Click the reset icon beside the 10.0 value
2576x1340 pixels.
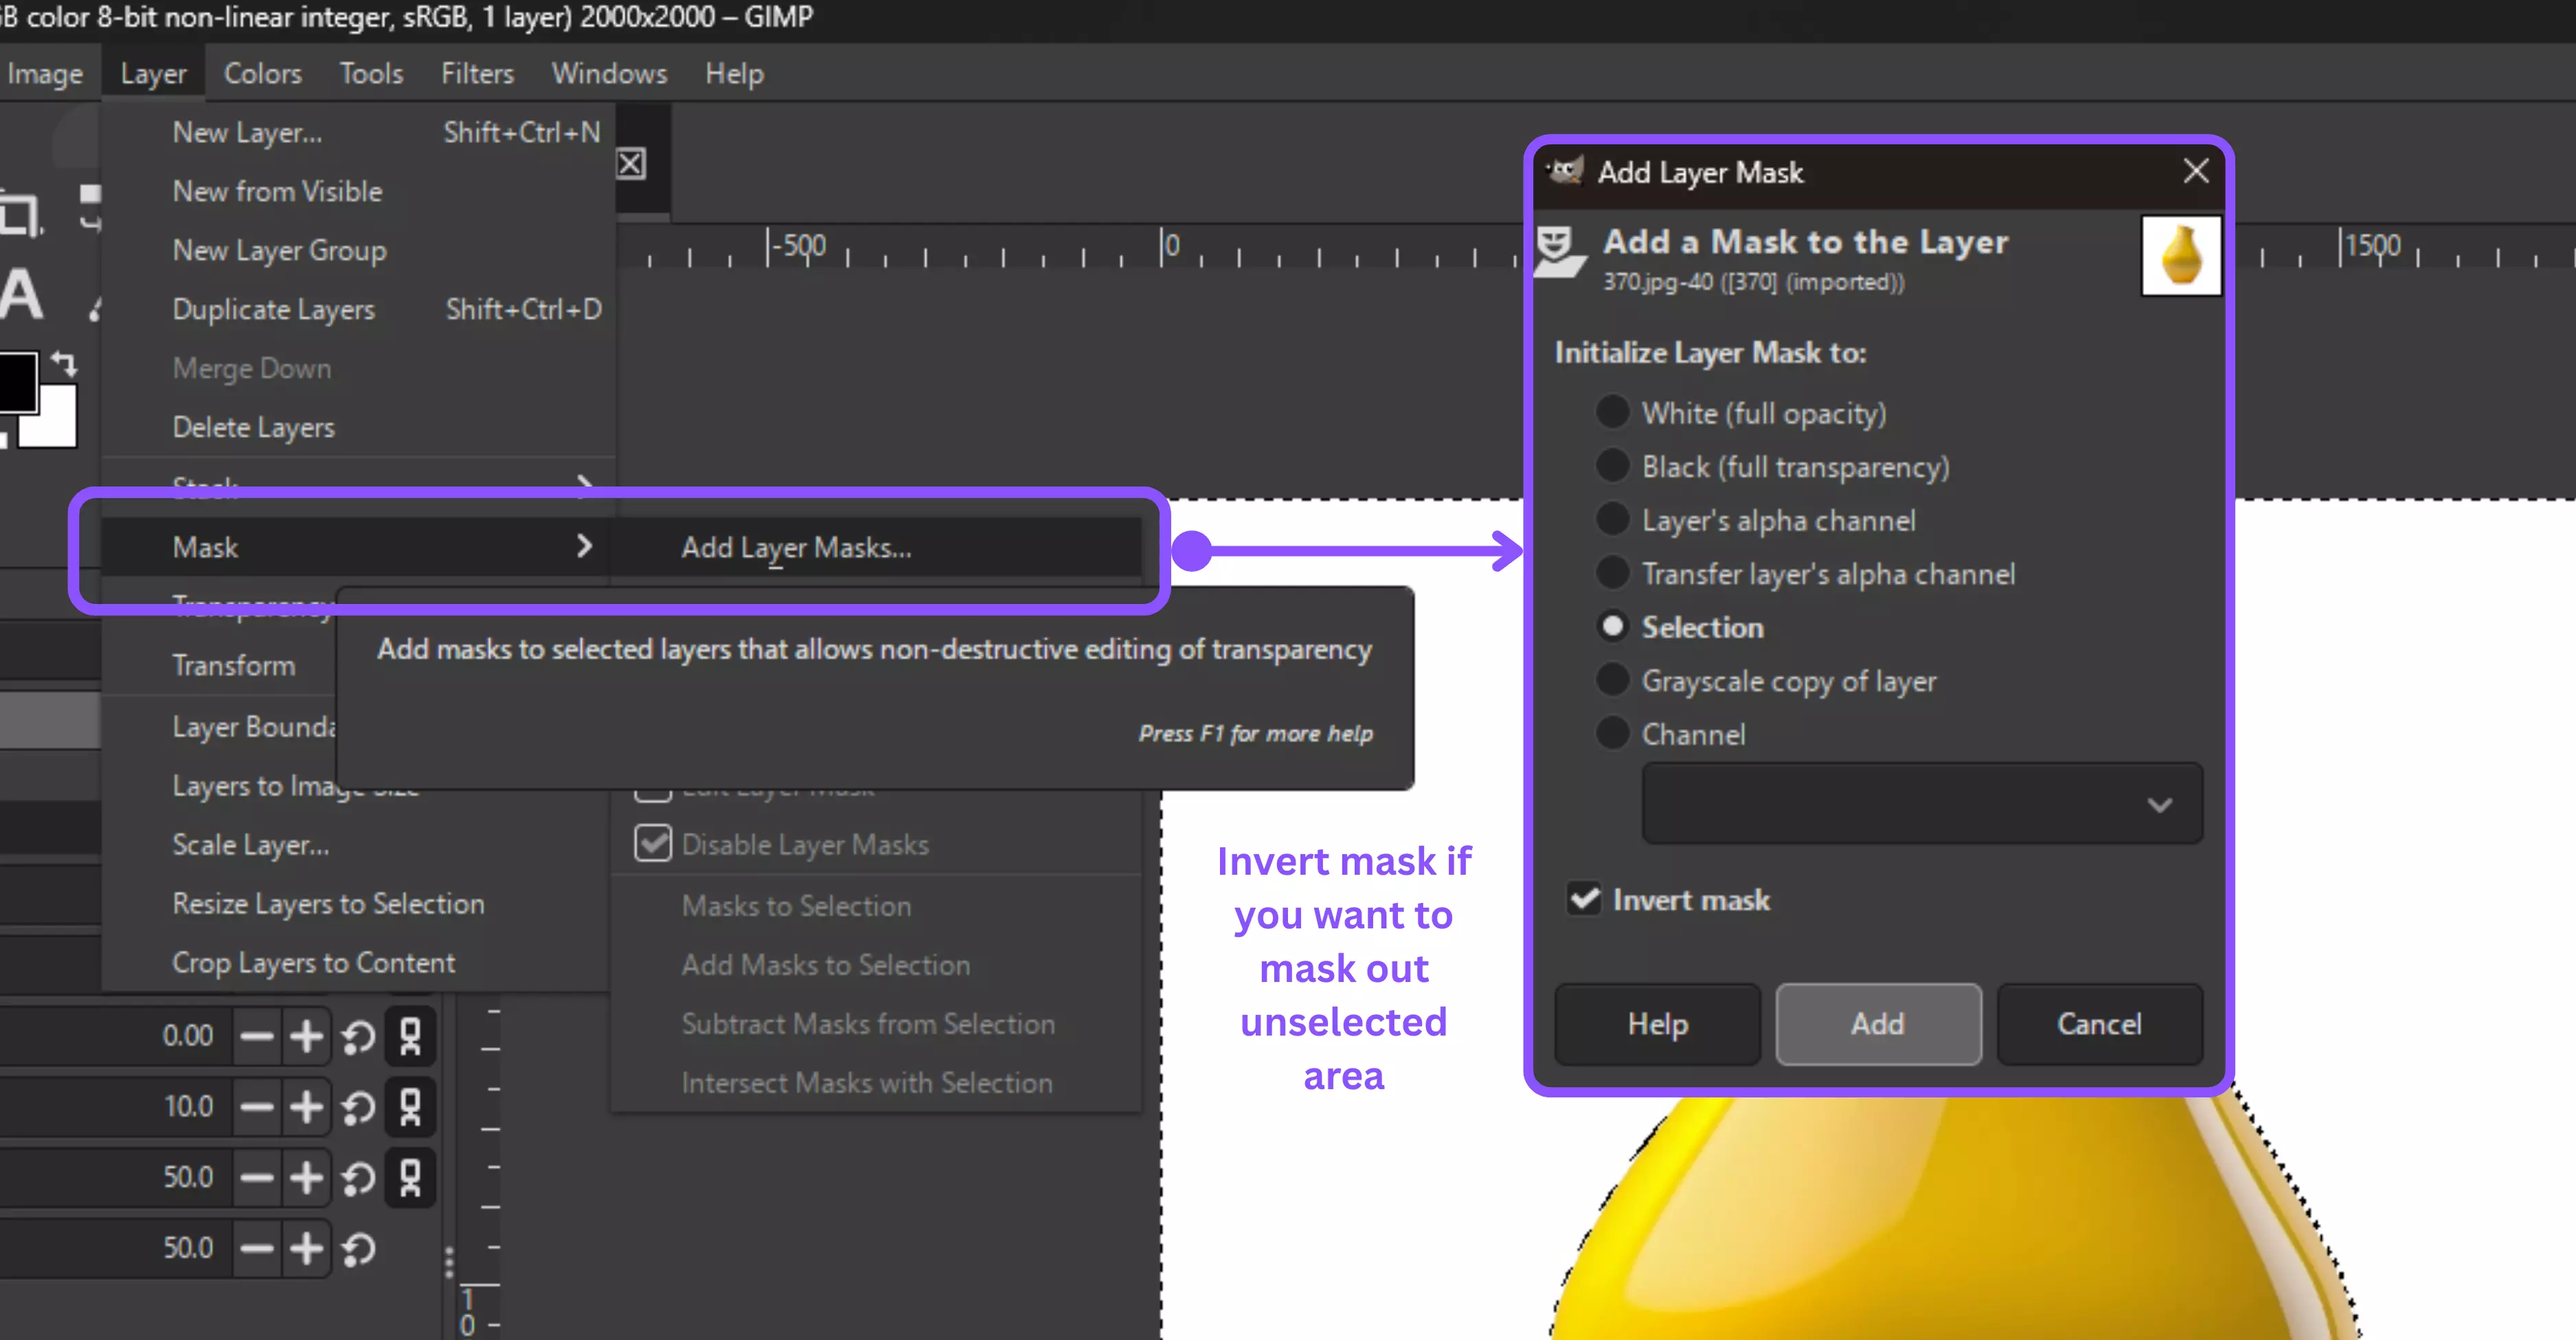pyautogui.click(x=357, y=1107)
